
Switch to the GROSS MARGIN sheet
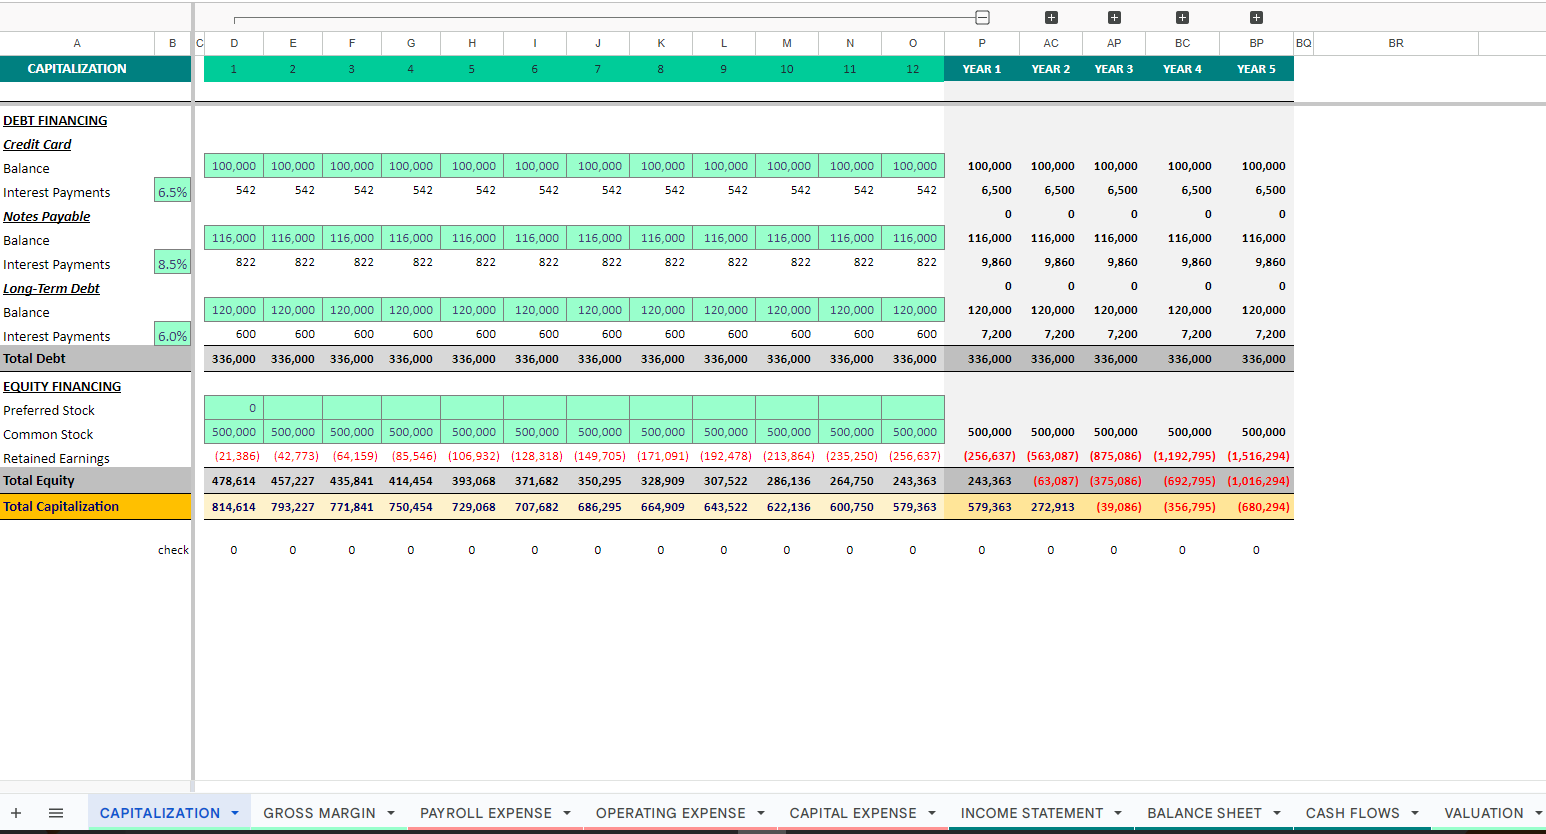[320, 813]
